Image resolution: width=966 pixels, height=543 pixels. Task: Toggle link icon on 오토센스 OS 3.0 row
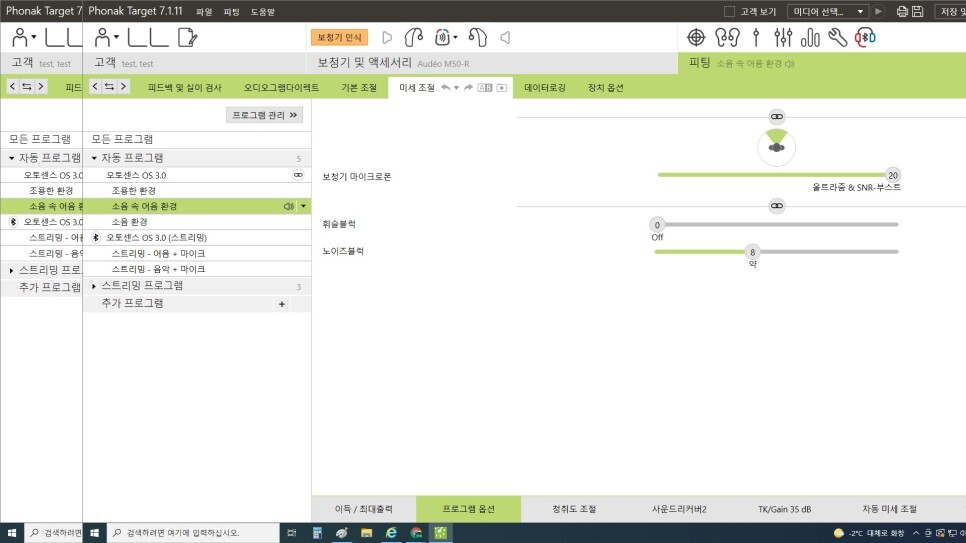[x=298, y=175]
